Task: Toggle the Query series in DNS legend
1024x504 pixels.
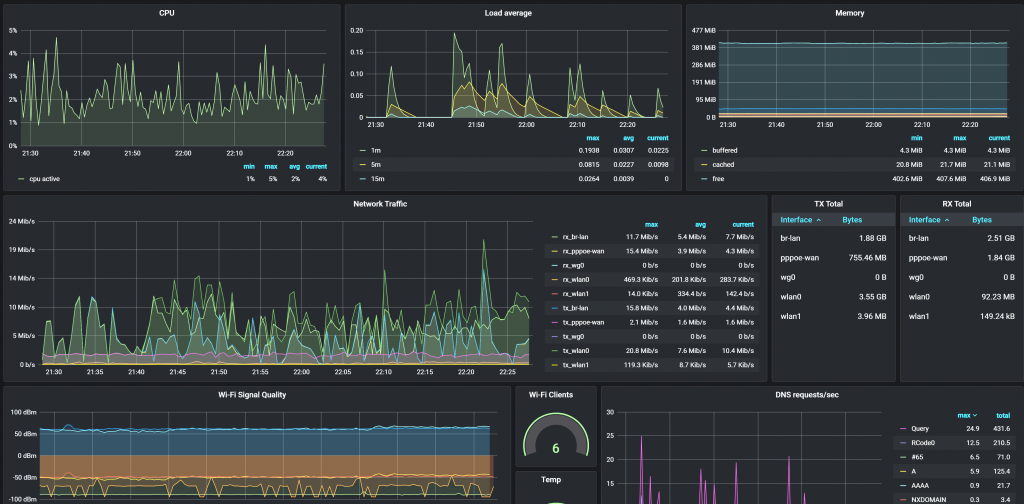Action: tap(920, 428)
